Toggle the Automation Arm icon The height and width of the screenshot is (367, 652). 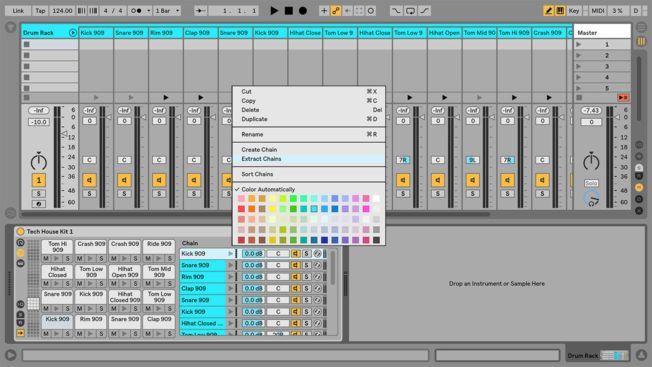pos(336,10)
